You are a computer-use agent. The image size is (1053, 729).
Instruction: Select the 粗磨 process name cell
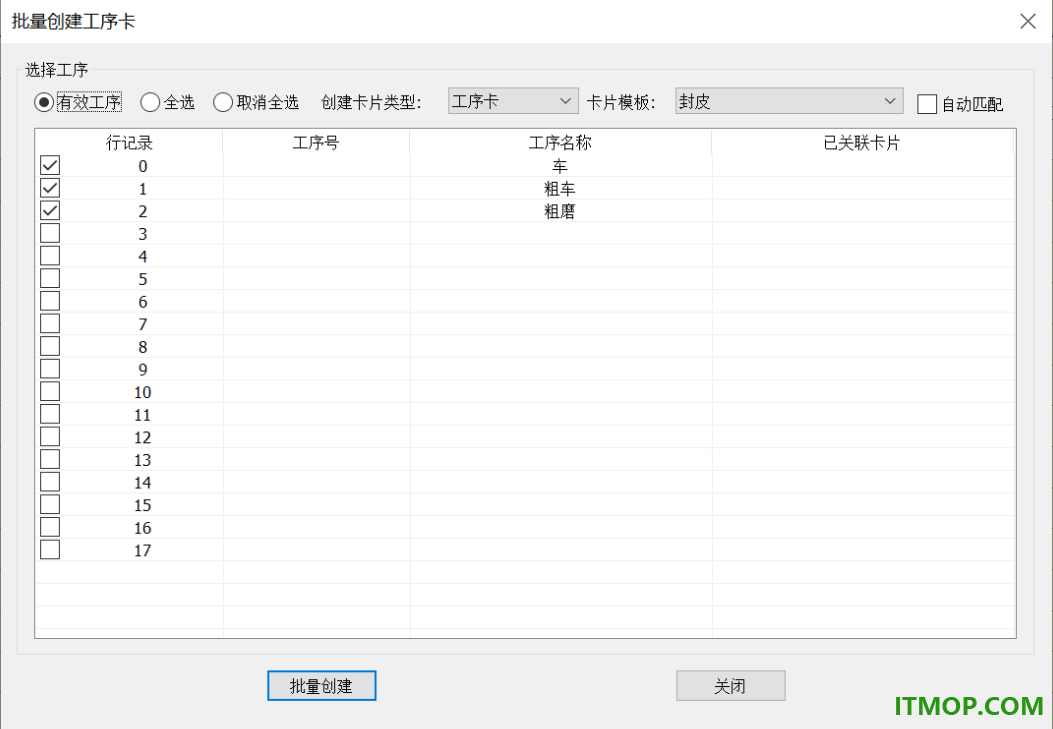click(560, 211)
